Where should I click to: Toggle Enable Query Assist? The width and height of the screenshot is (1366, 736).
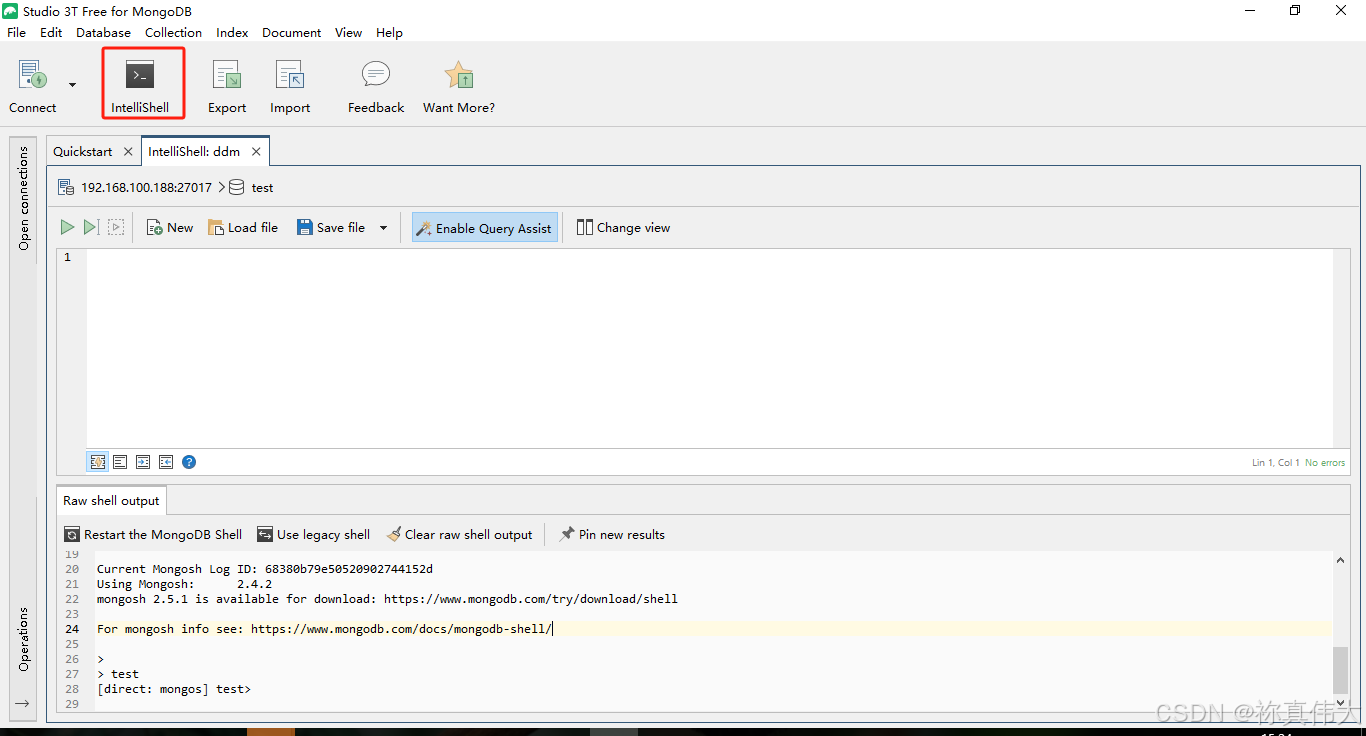tap(485, 228)
